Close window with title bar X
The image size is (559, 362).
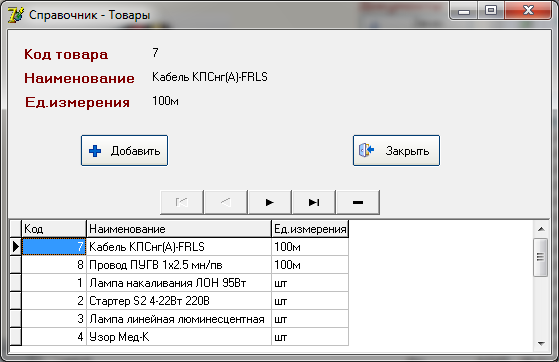[x=528, y=11]
